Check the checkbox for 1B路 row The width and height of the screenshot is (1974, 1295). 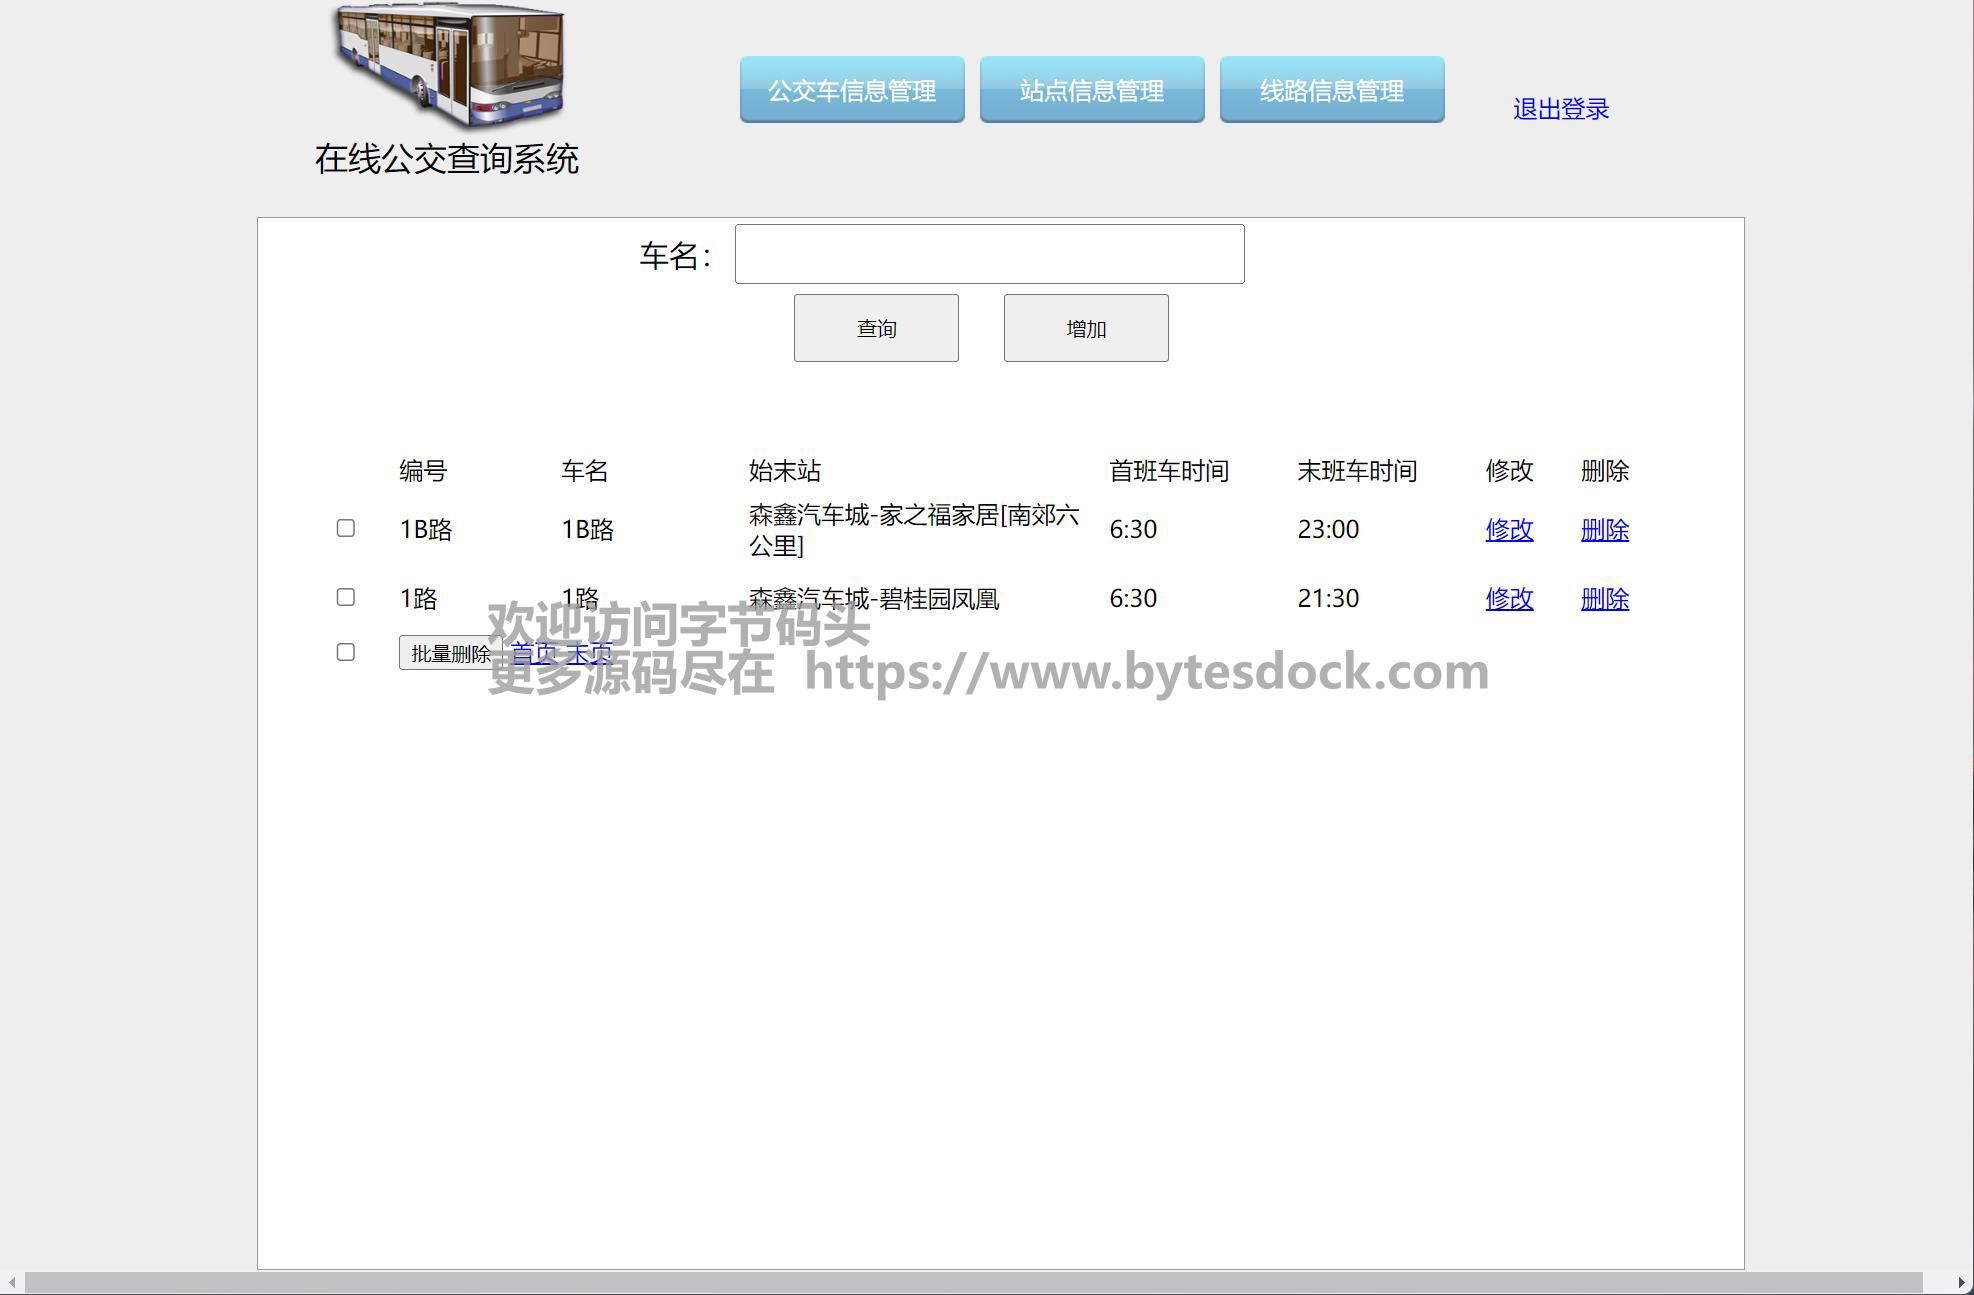pos(346,528)
